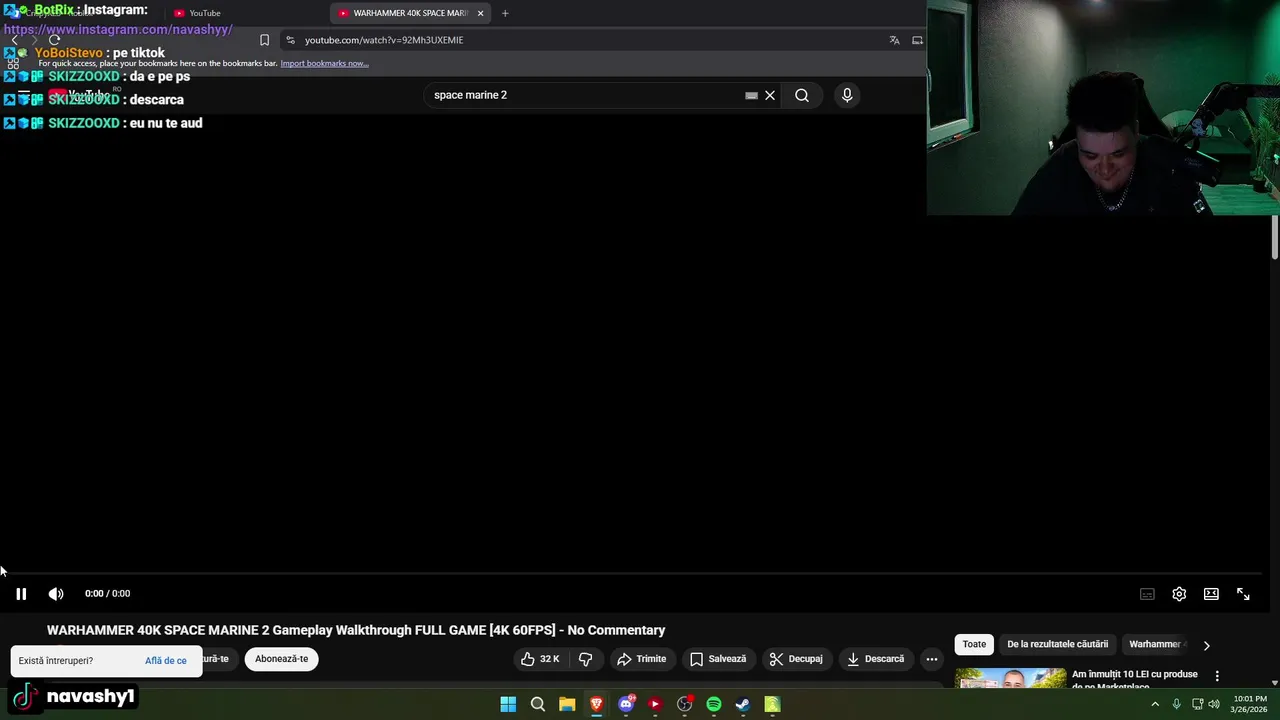The width and height of the screenshot is (1280, 720).
Task: Like the video (32 K)
Action: (x=540, y=659)
